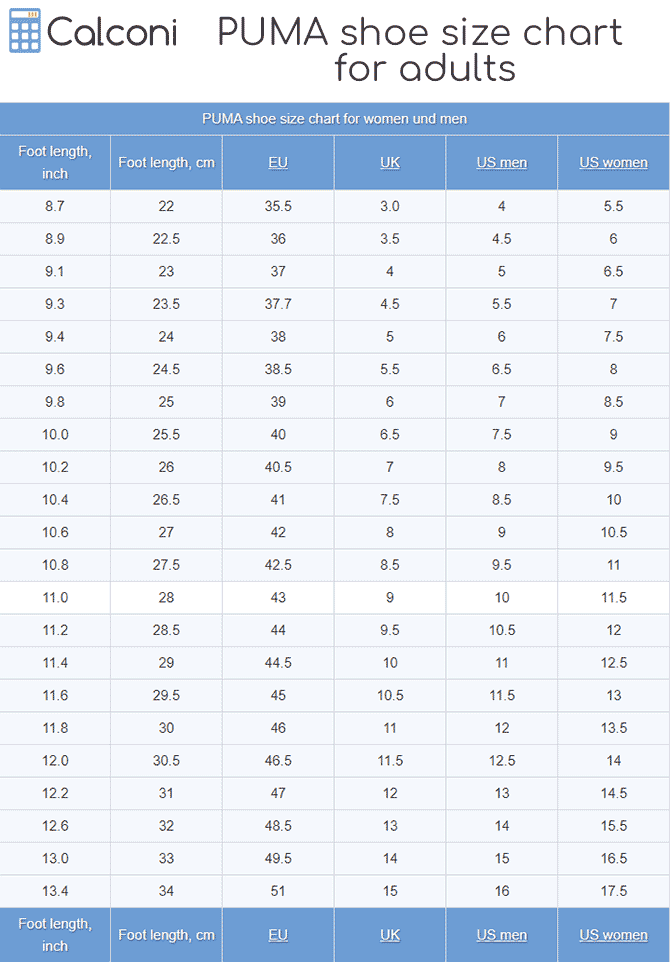Select the 'Foot length, inch' top column header
670x962 pixels.
(x=55, y=162)
